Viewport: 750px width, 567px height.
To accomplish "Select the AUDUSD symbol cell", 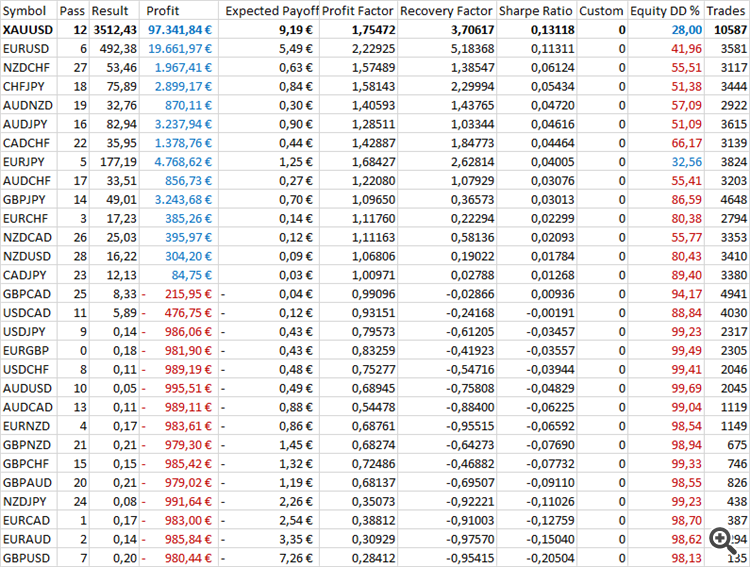I will 27,389.
